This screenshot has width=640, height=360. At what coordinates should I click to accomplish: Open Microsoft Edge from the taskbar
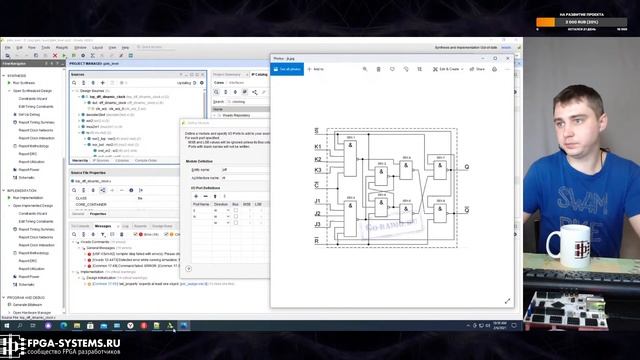pyautogui.click(x=63, y=326)
